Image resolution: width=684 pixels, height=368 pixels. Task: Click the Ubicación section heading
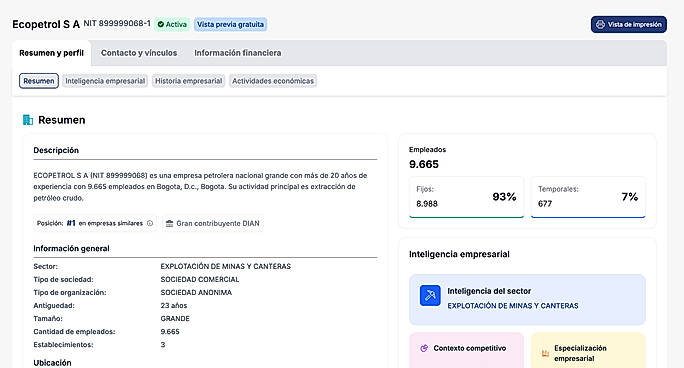(x=52, y=363)
